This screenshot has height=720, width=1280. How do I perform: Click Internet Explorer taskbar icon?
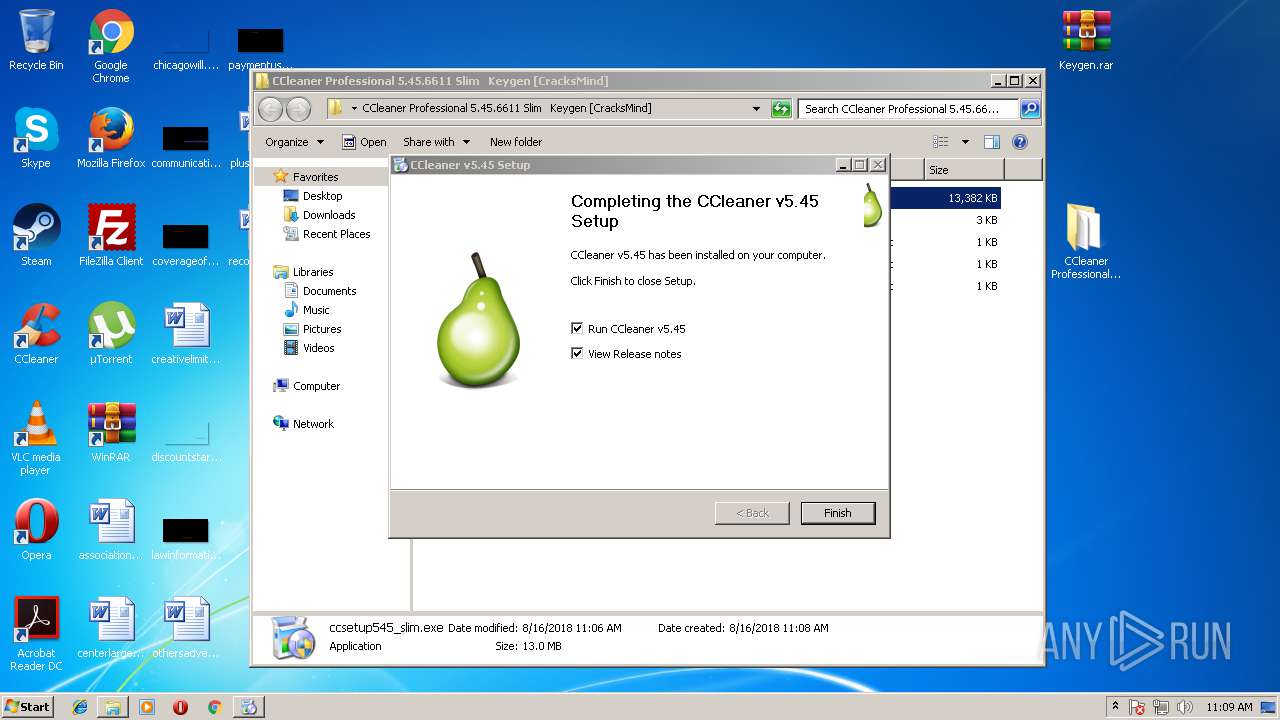click(80, 707)
